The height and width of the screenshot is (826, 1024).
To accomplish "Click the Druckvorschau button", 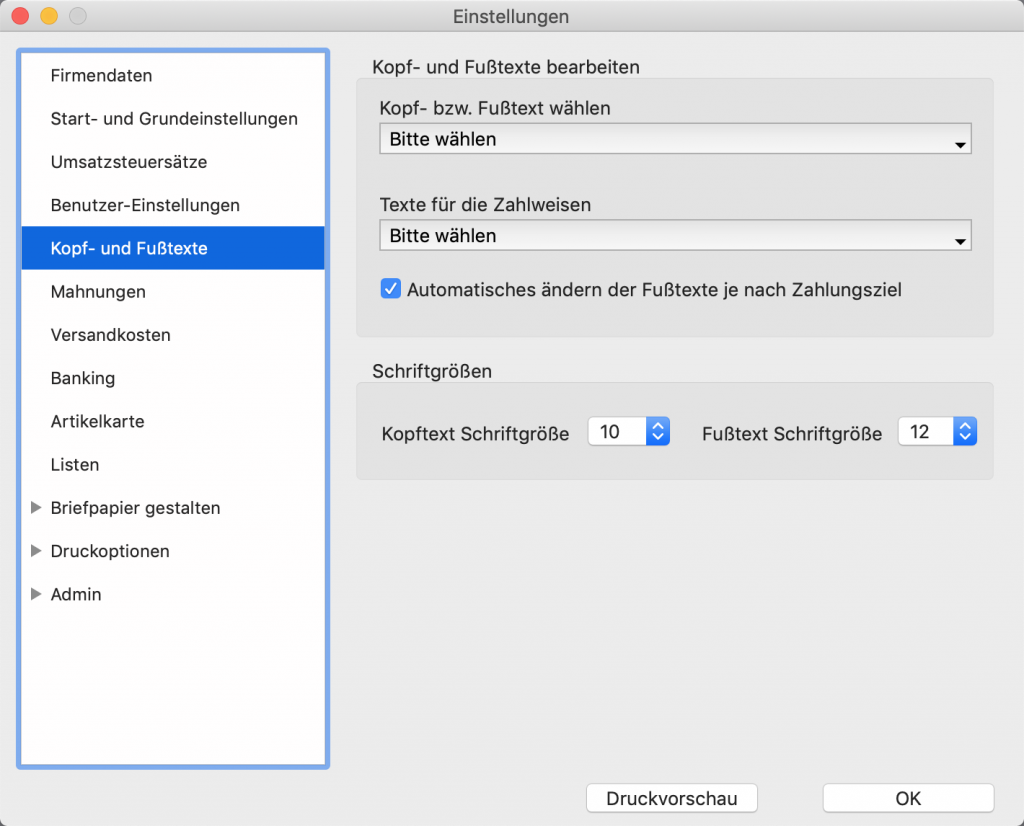I will [671, 798].
